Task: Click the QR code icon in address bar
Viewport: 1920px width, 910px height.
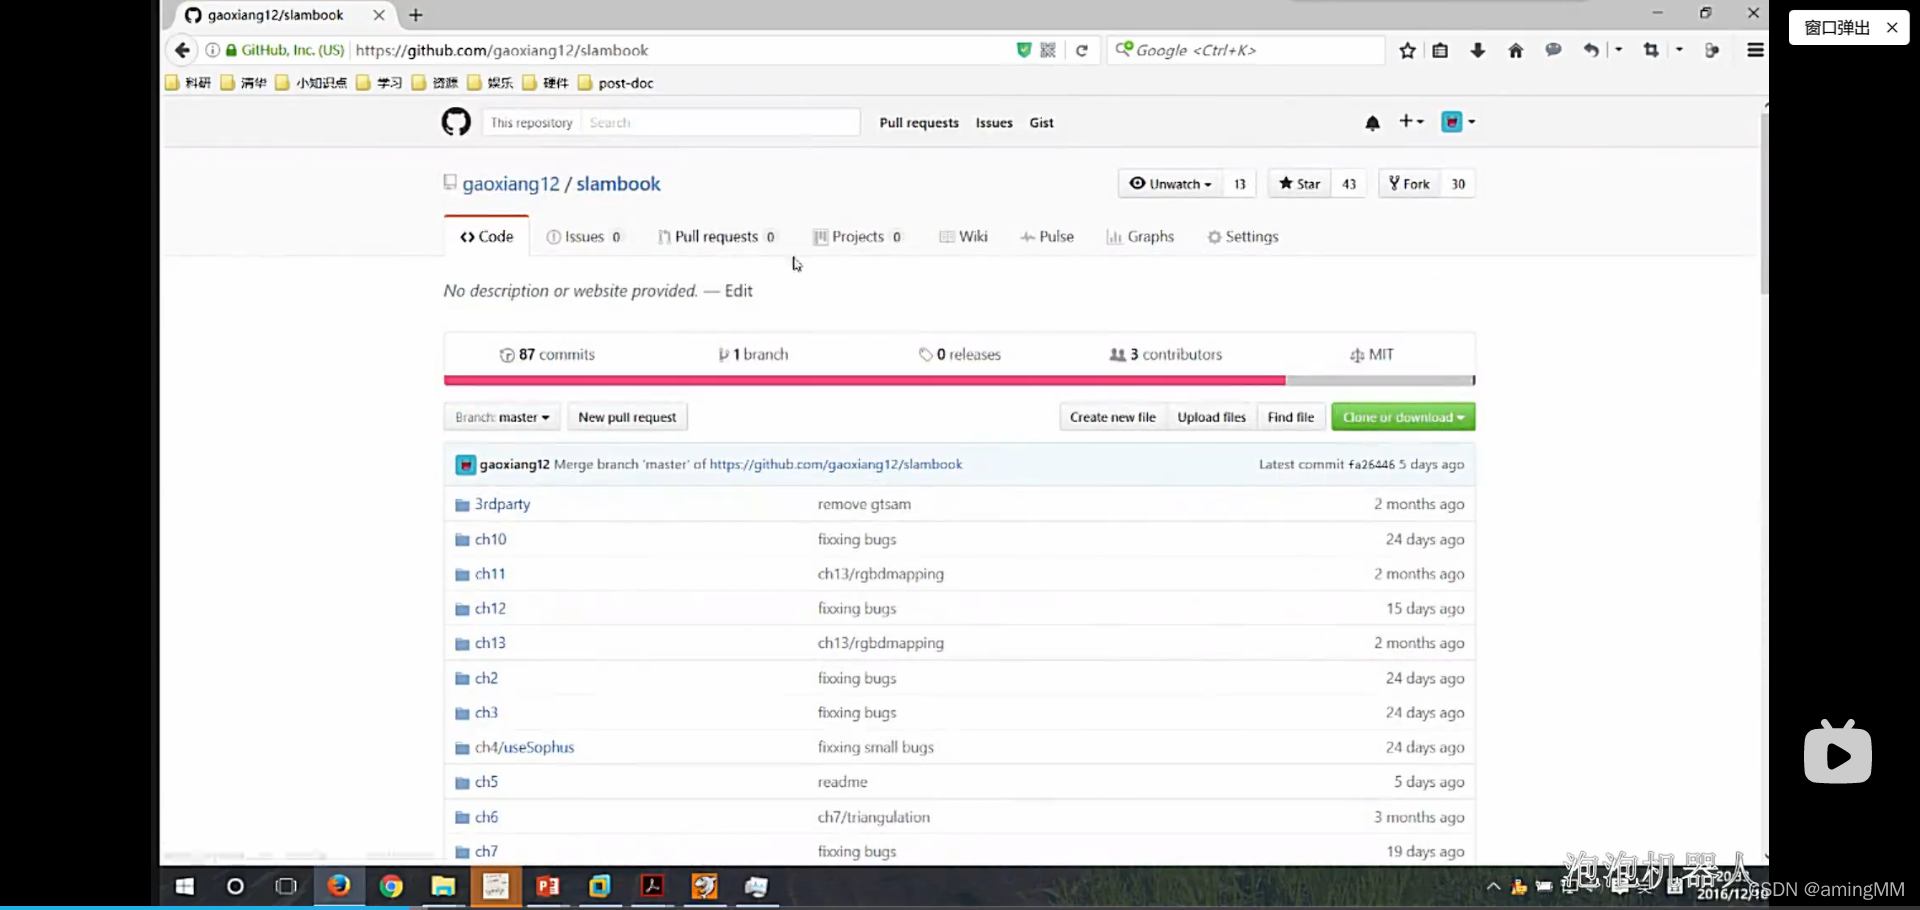Action: 1048,50
